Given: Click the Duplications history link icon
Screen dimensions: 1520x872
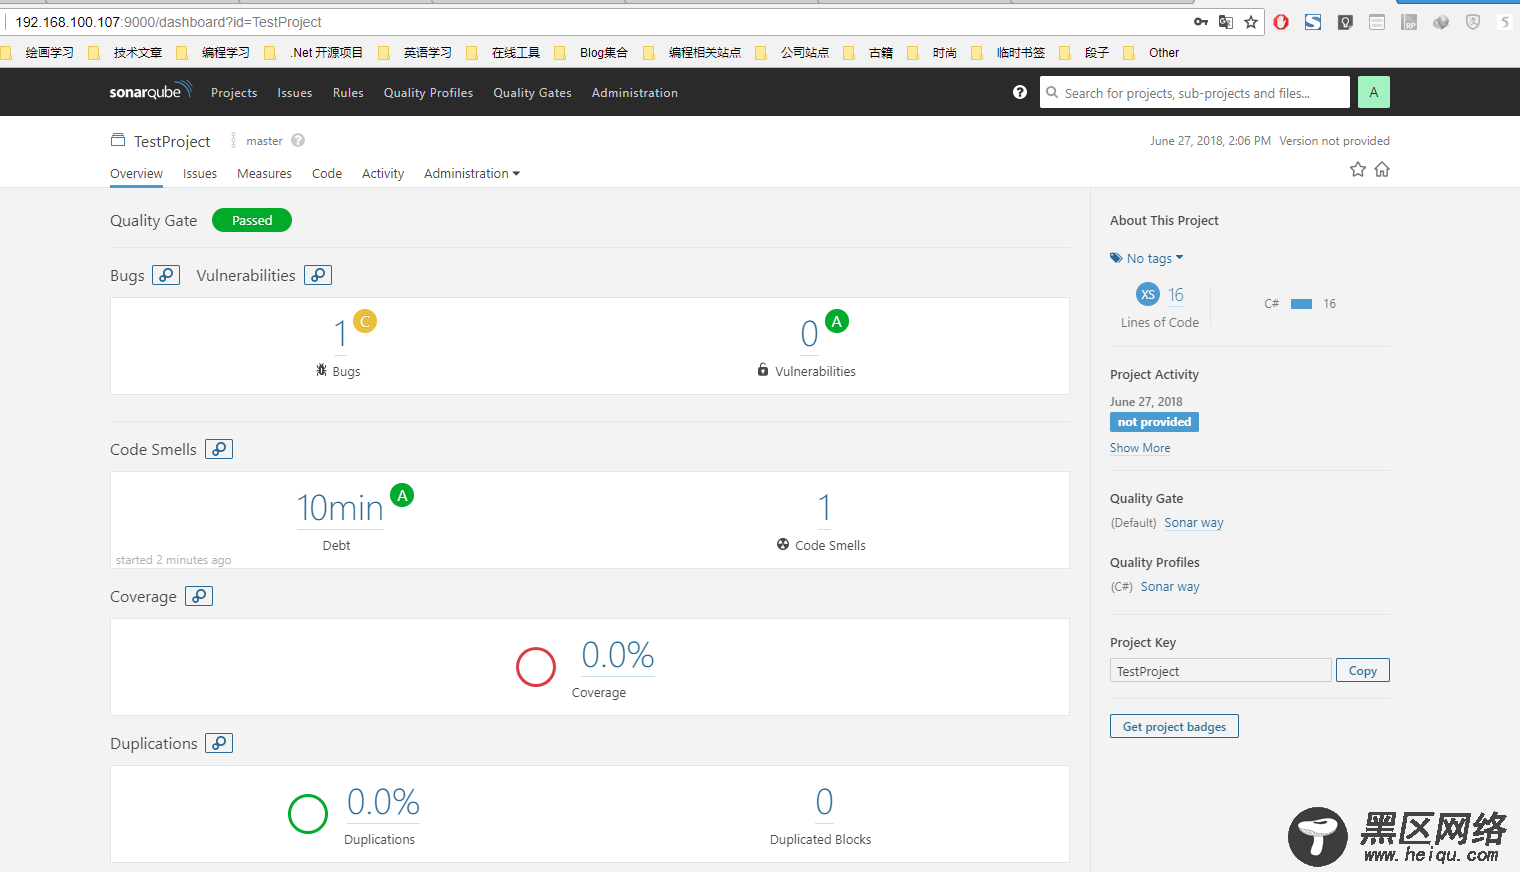Looking at the screenshot, I should 219,743.
